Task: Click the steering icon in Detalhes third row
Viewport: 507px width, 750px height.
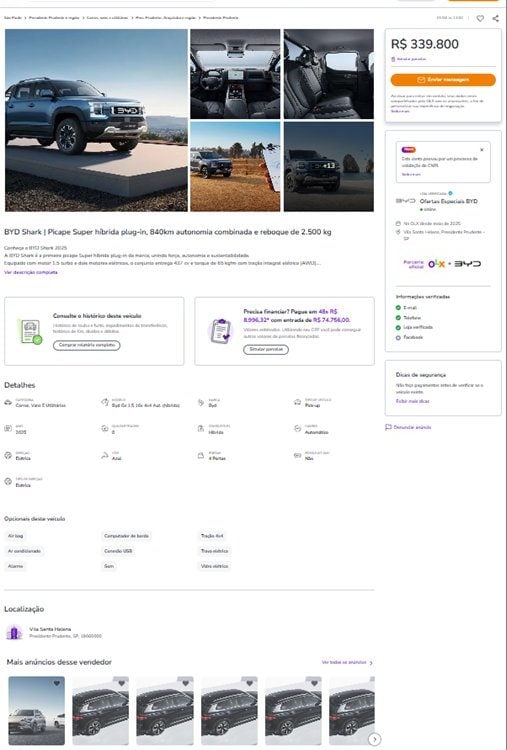Action: click(x=8, y=455)
